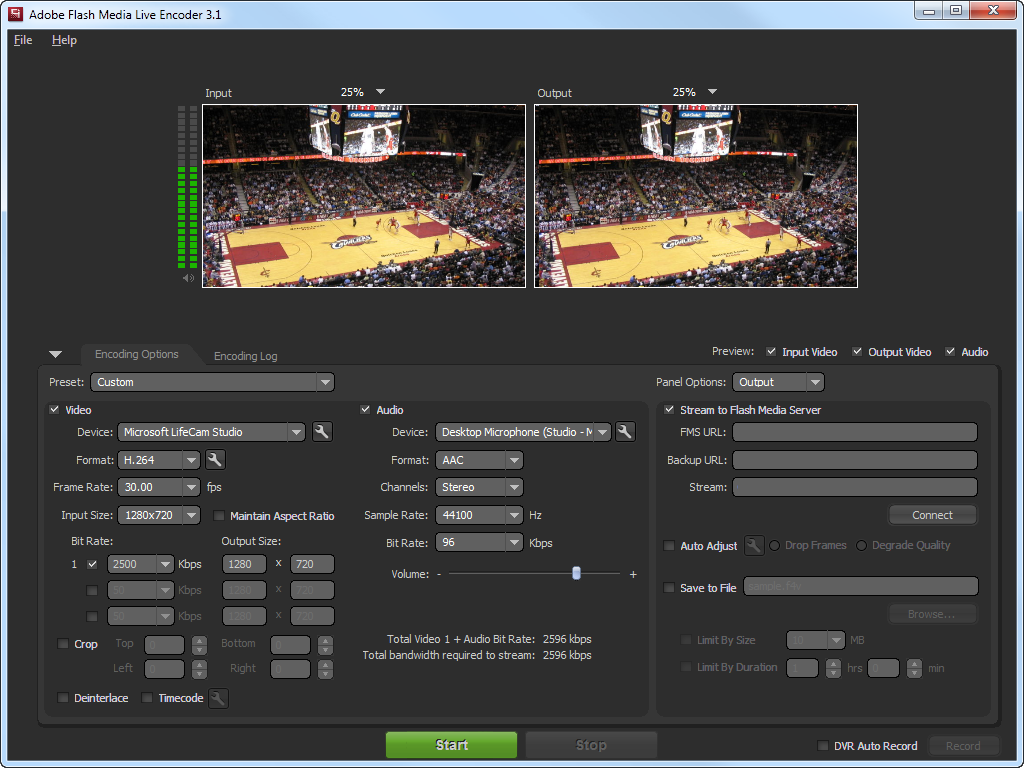The width and height of the screenshot is (1024, 768).
Task: Open audio device settings wrench
Action: pyautogui.click(x=625, y=432)
